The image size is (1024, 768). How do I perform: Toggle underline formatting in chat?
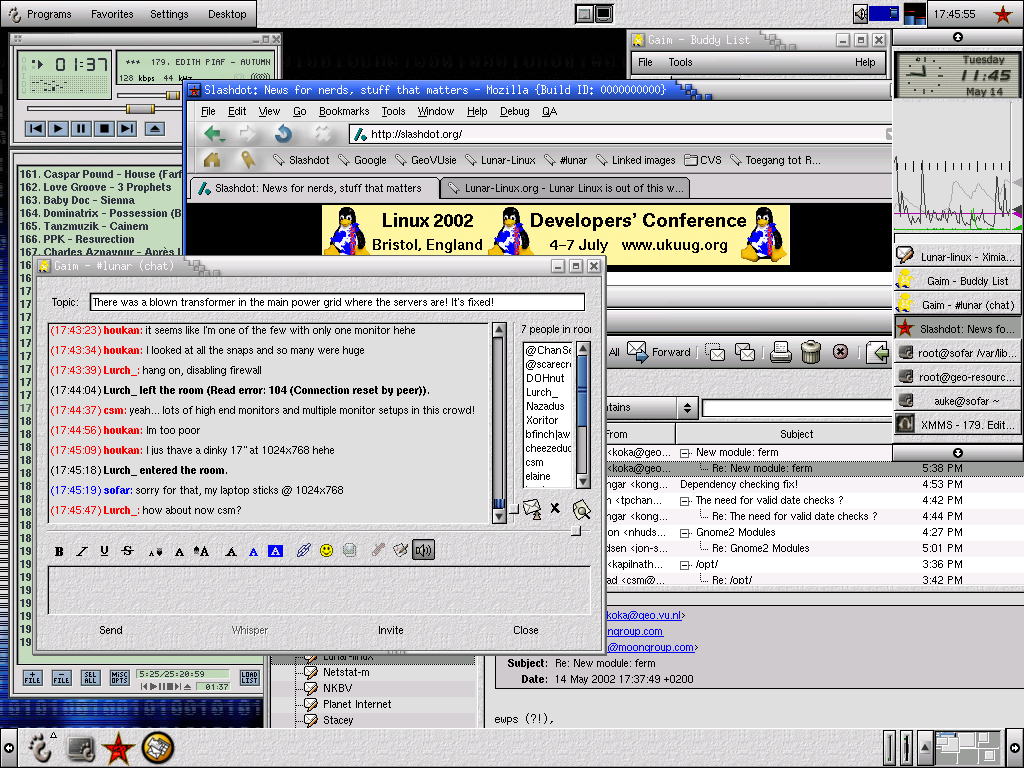pos(104,550)
